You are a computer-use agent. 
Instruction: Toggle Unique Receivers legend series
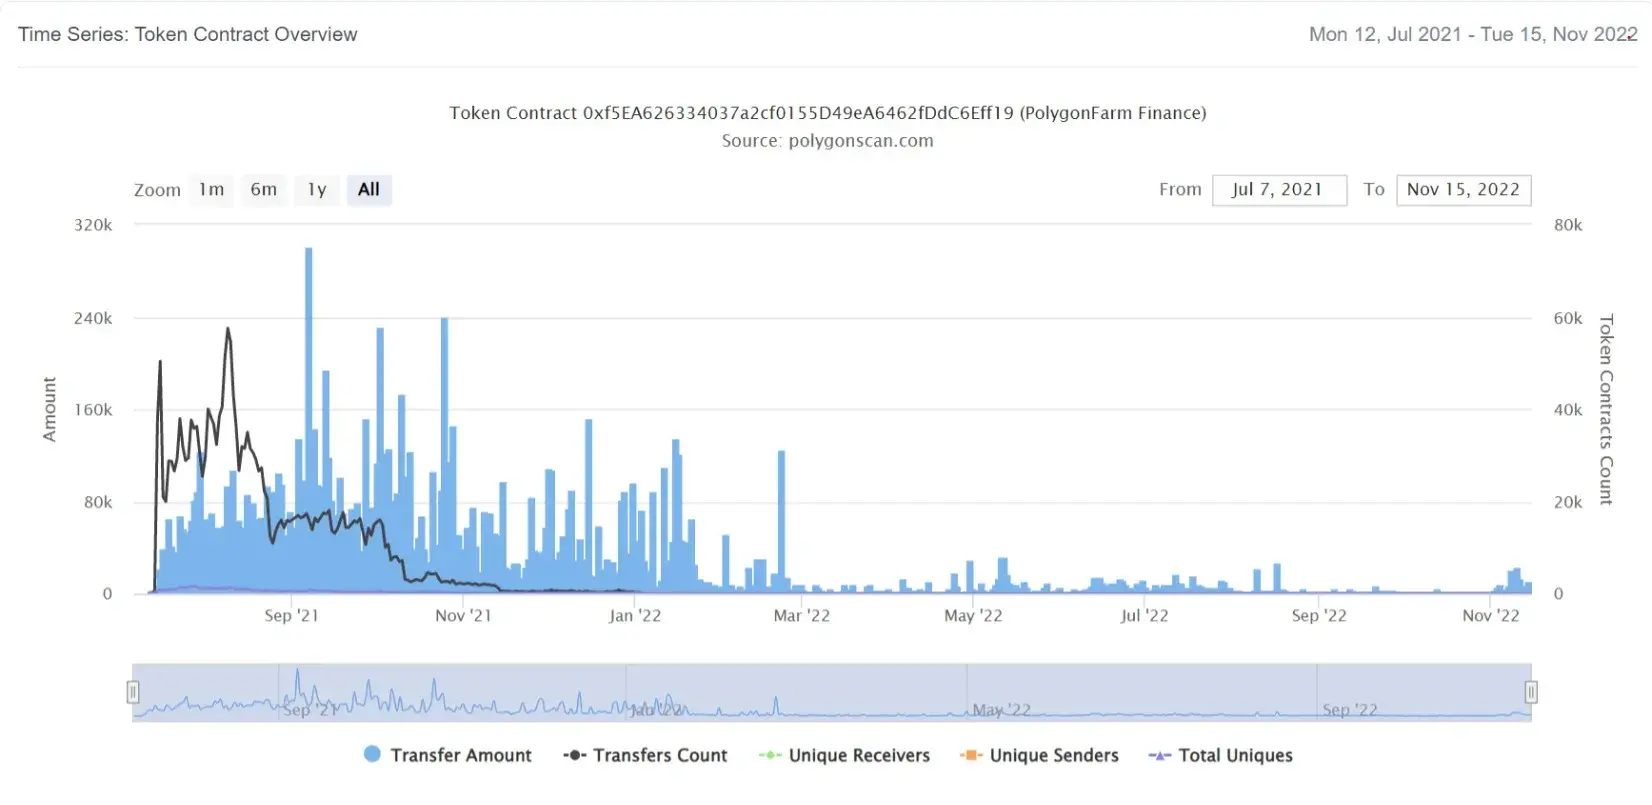click(x=845, y=755)
